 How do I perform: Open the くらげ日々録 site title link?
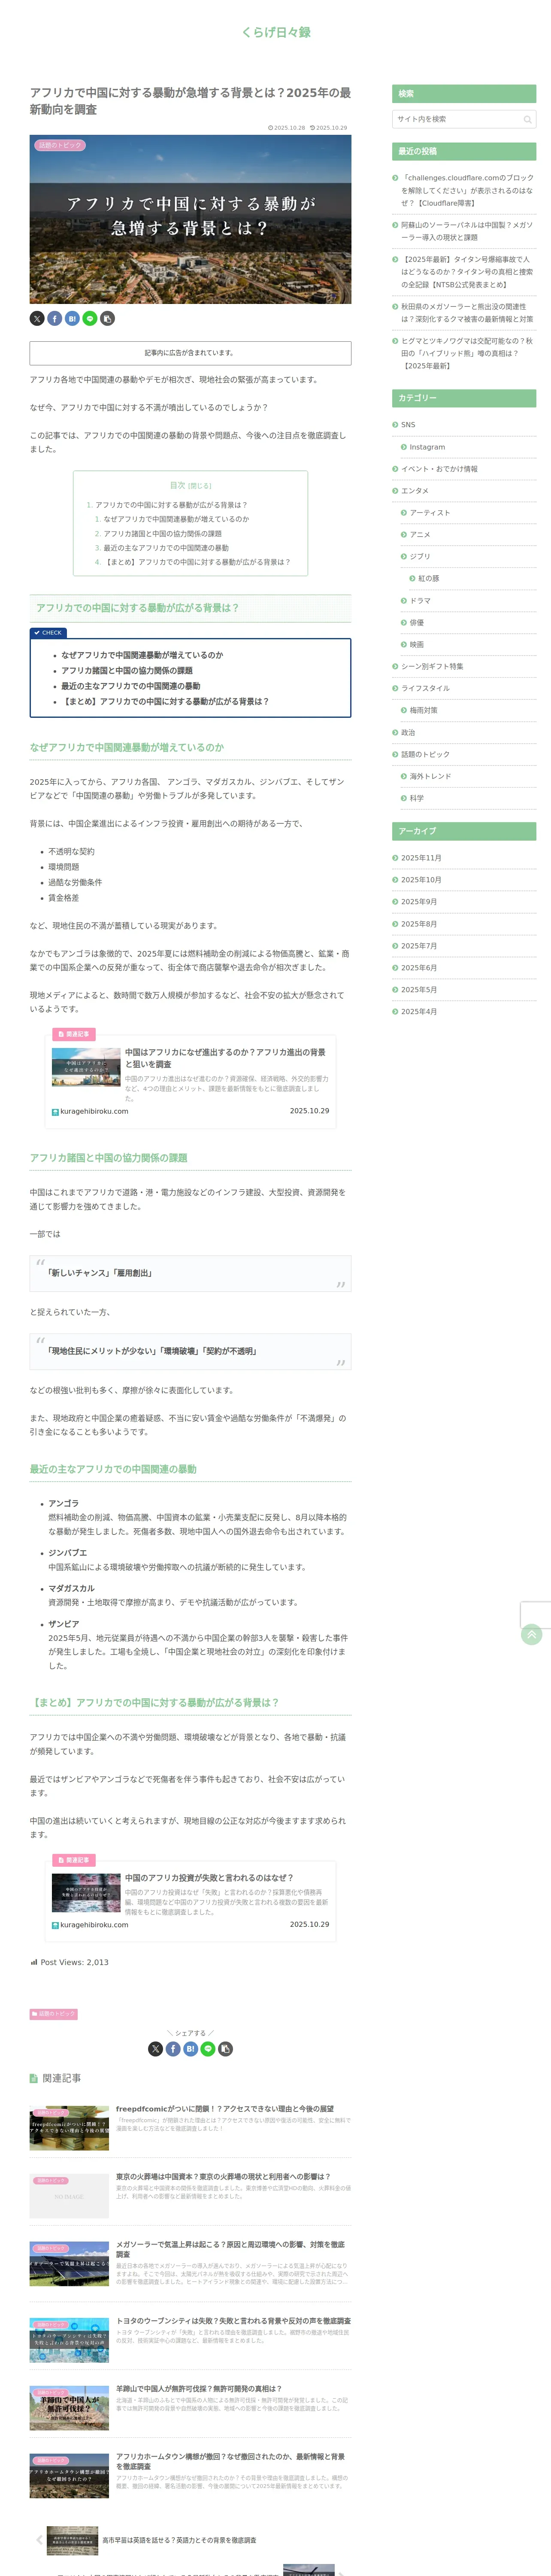pos(275,32)
